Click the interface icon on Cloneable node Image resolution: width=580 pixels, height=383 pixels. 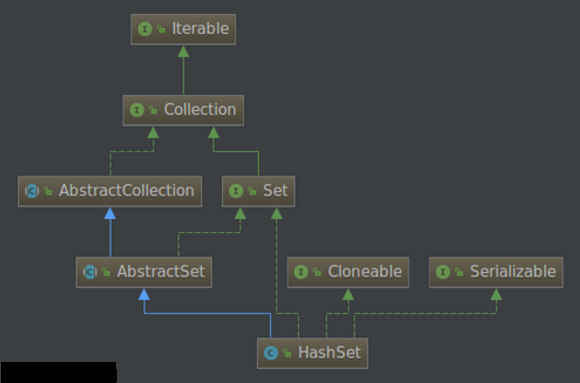tap(301, 272)
